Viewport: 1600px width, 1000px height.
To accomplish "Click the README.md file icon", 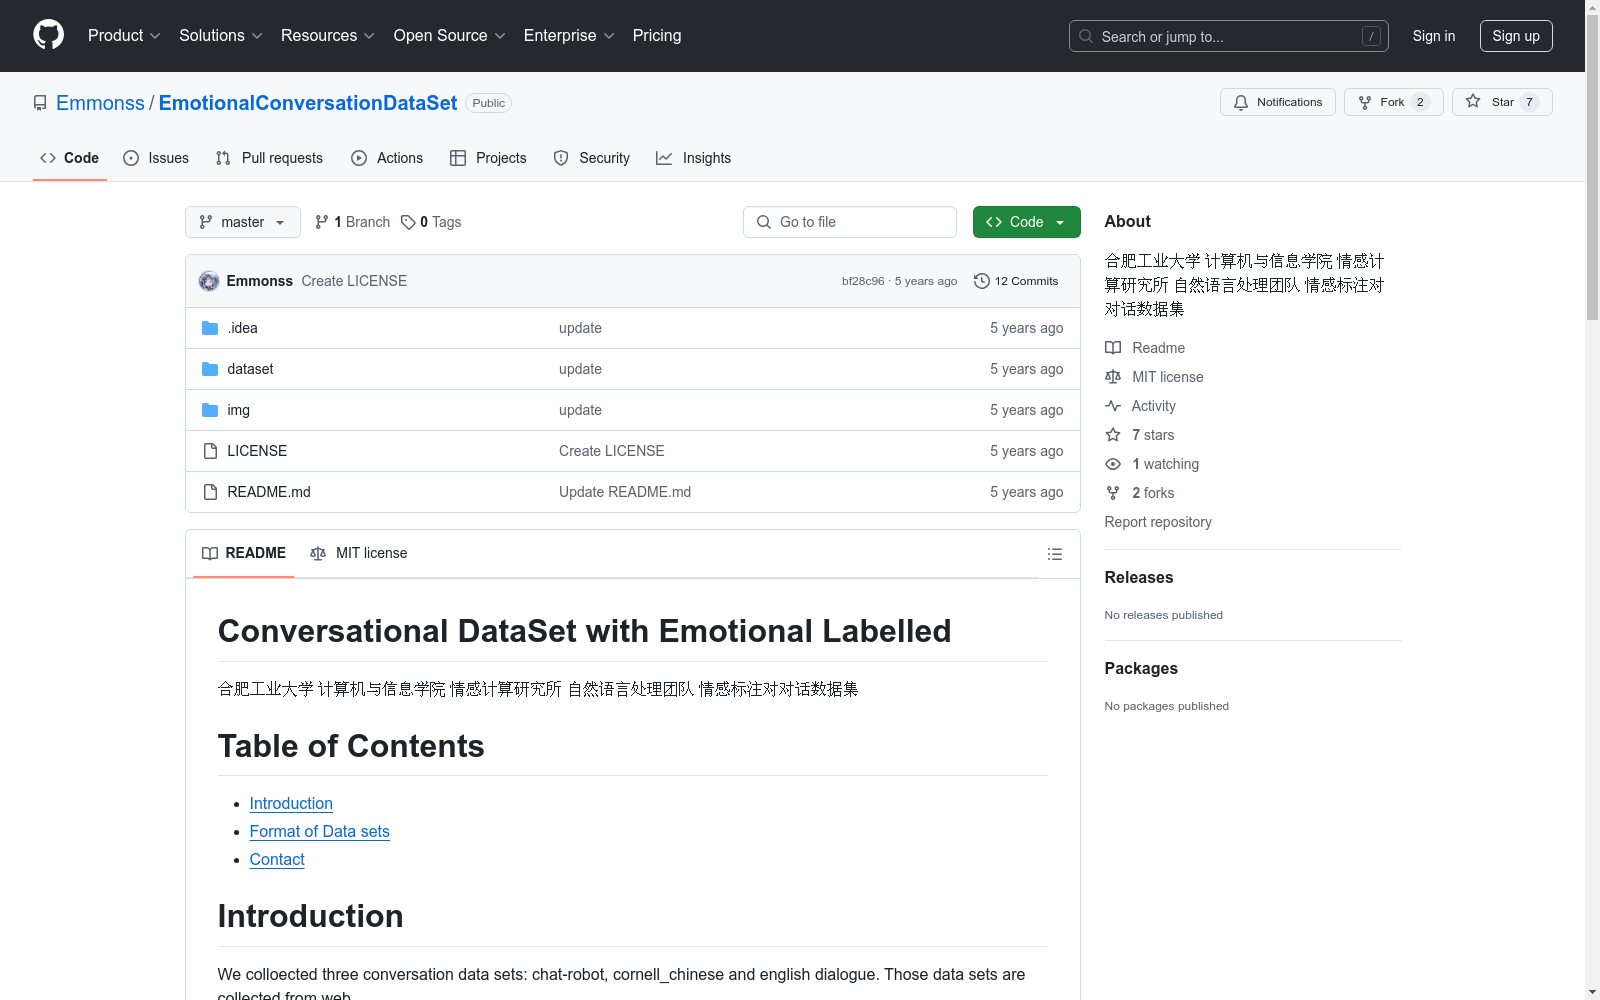I will pyautogui.click(x=210, y=492).
